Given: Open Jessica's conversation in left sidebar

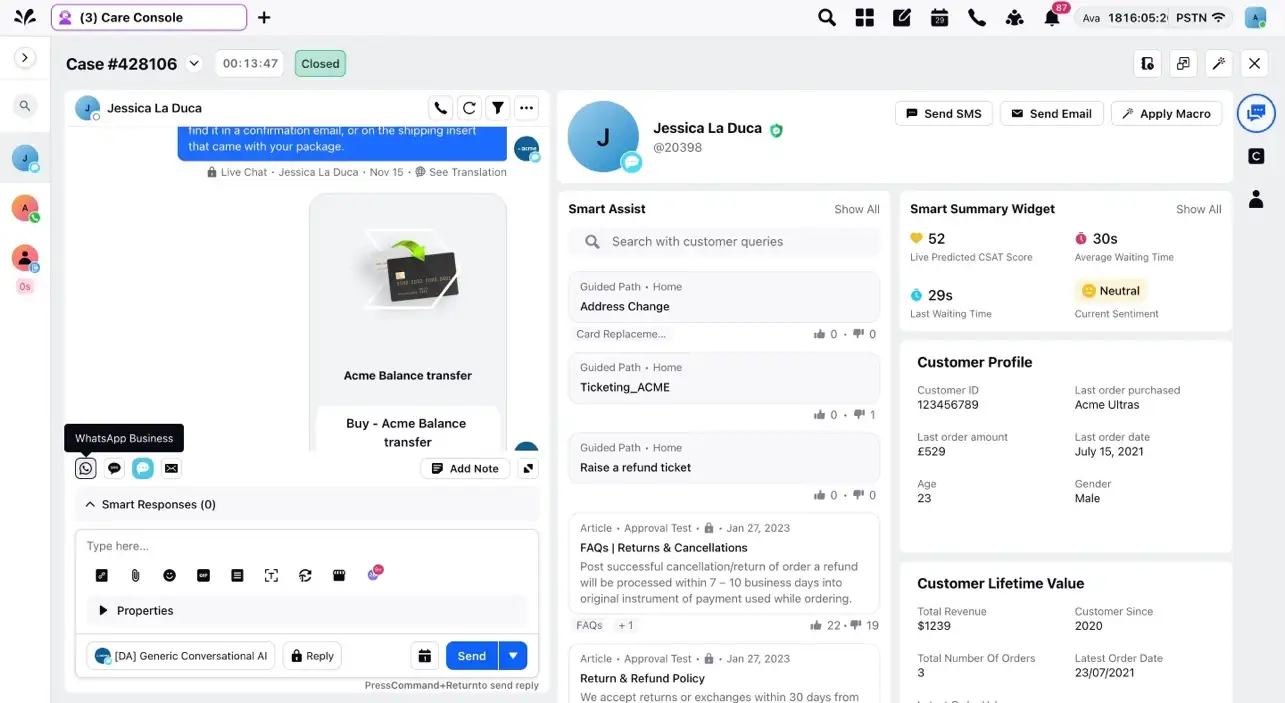Looking at the screenshot, I should [25, 158].
